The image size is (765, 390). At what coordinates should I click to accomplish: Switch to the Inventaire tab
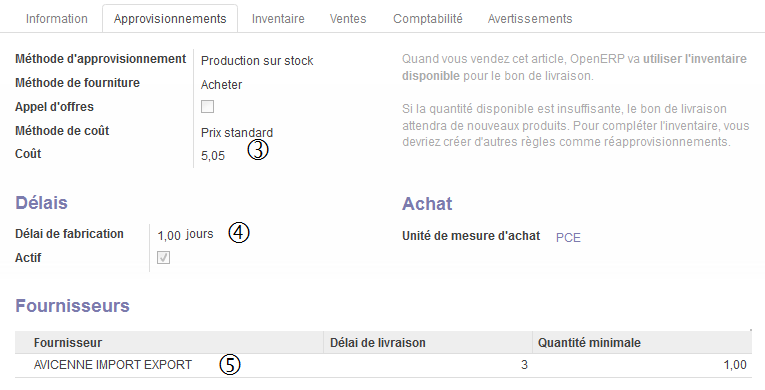click(x=278, y=19)
